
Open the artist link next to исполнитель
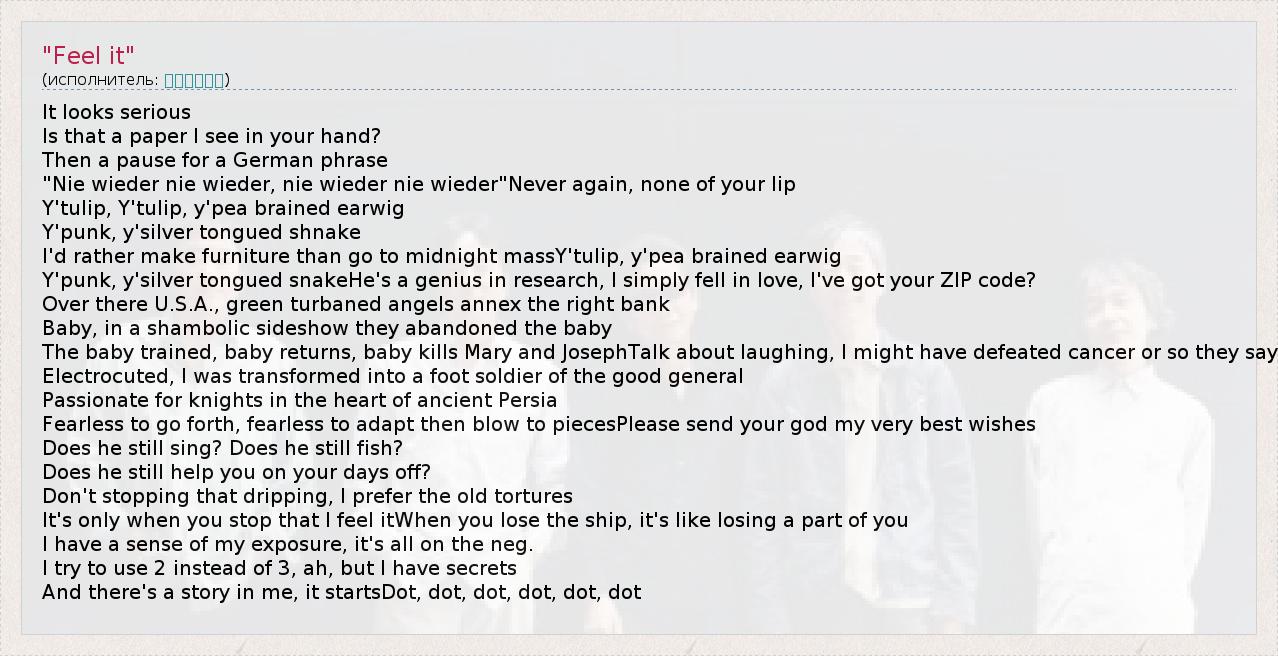point(194,80)
